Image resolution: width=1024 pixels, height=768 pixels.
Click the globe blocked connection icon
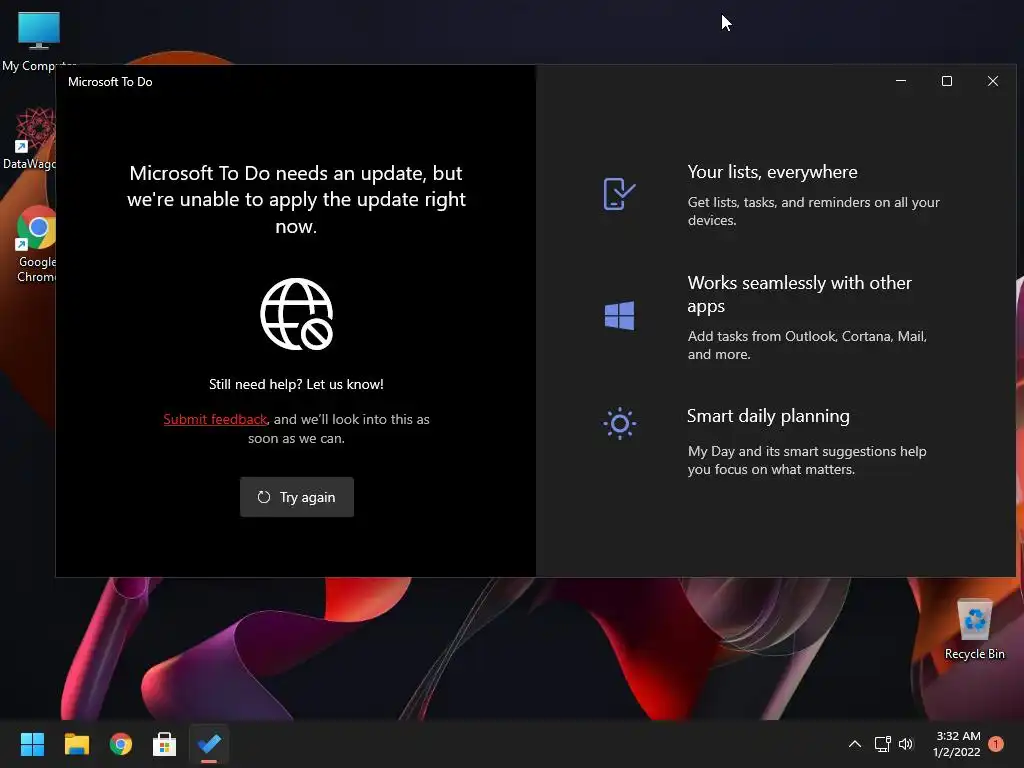(x=296, y=314)
